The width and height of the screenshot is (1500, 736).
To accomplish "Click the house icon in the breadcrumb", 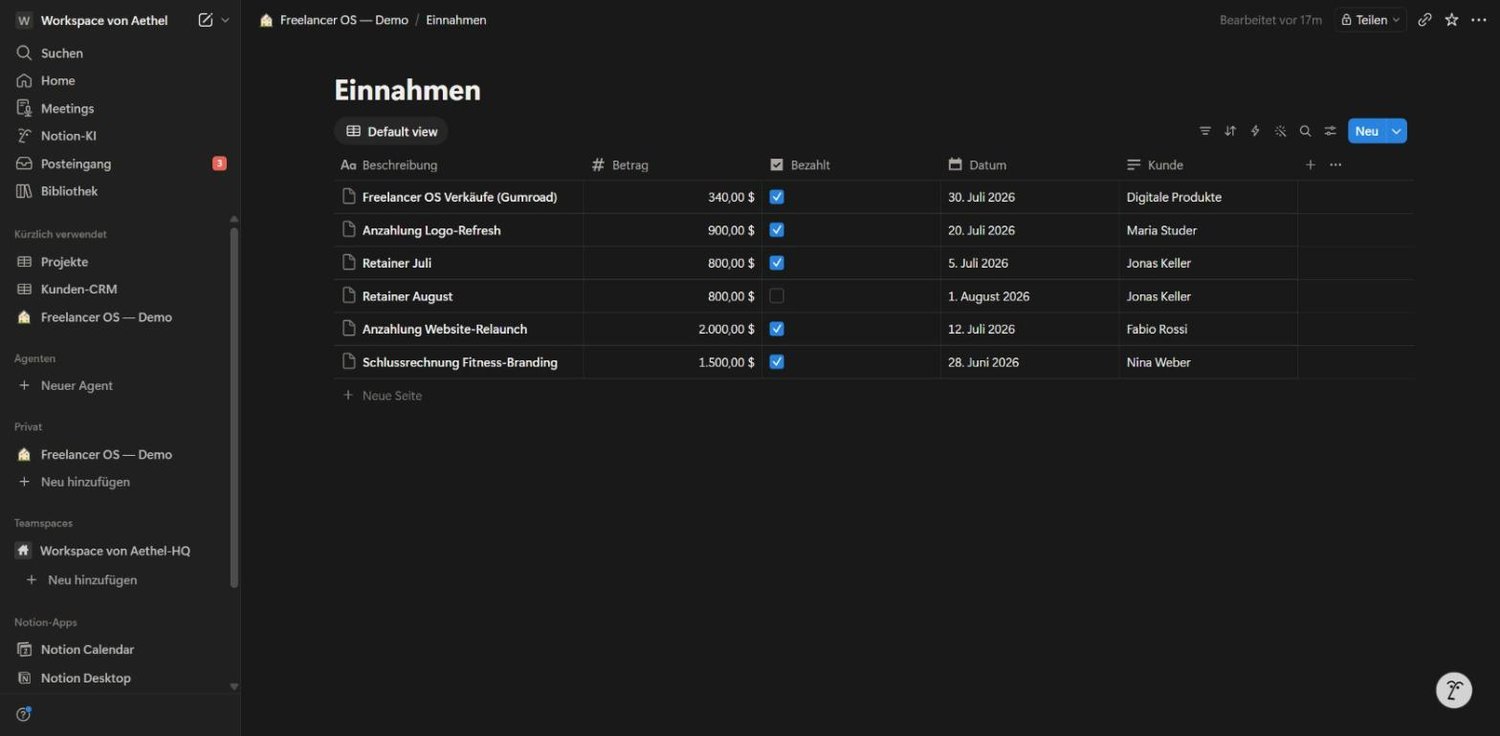I will (266, 20).
